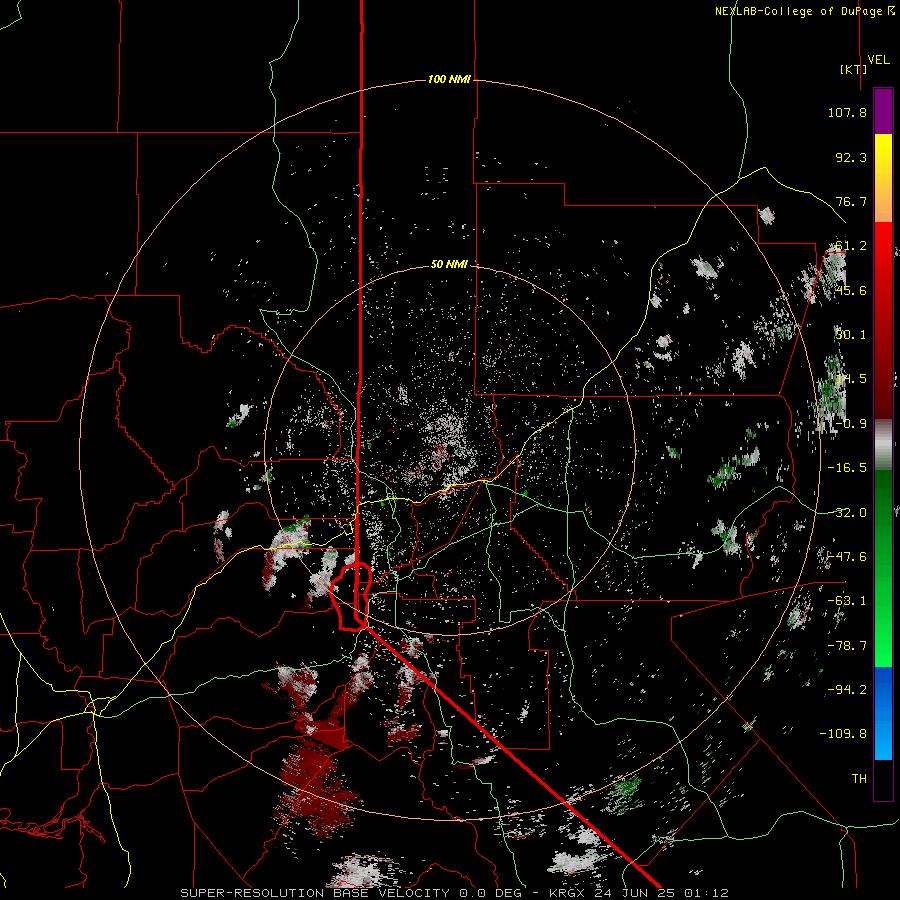
Task: Click the 50 NMI range ring label
Action: pos(449,265)
